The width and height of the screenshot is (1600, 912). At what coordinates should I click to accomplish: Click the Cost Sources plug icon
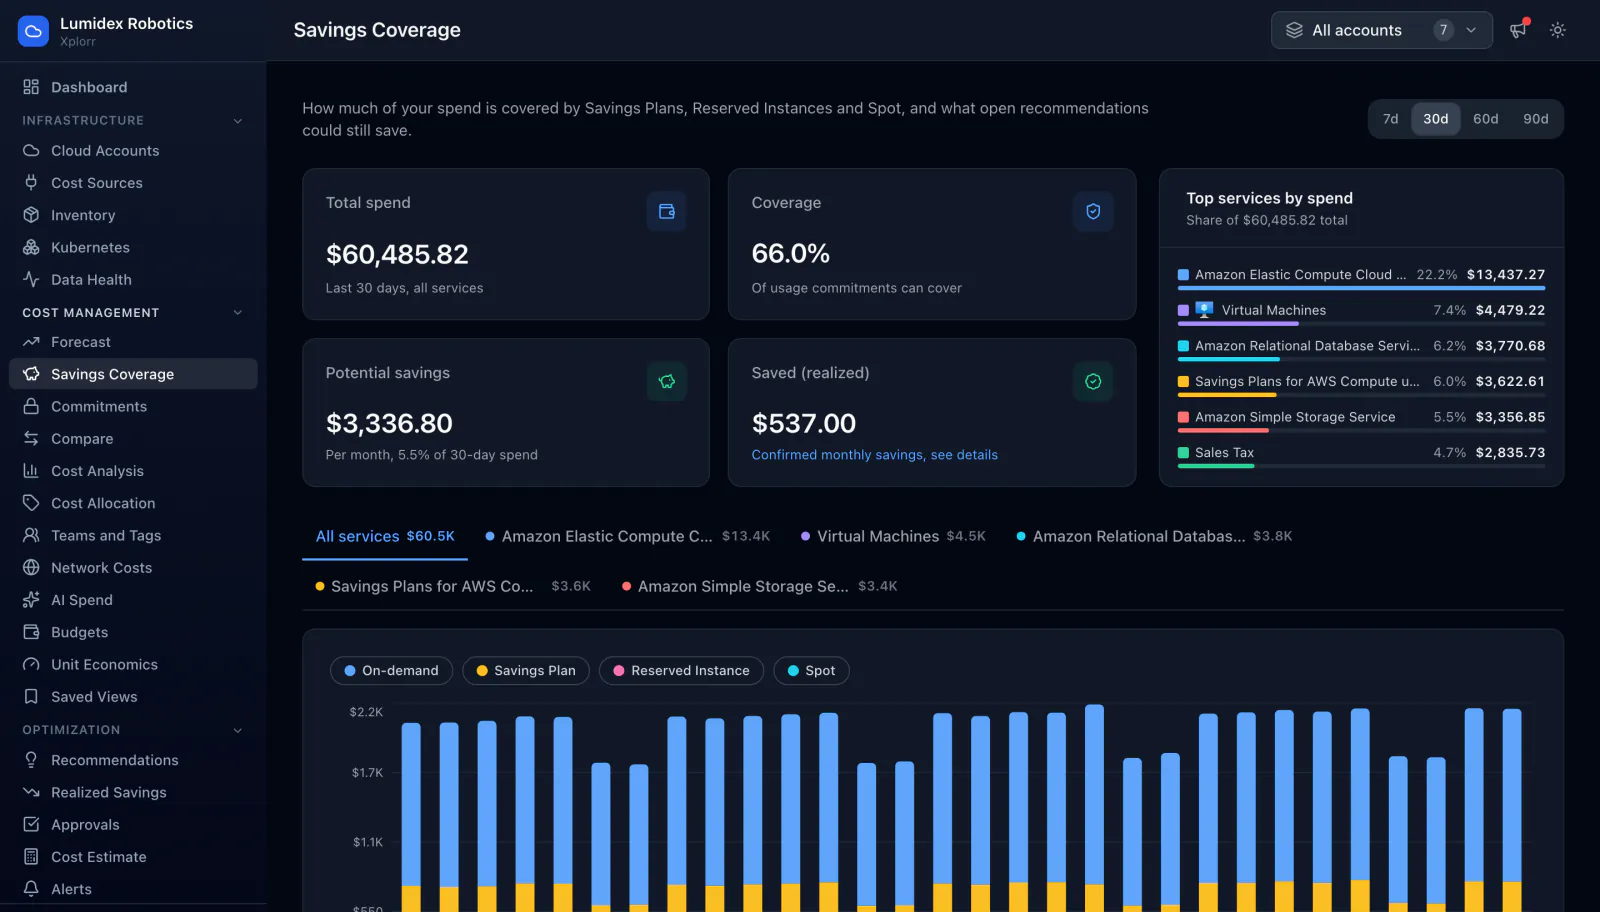pyautogui.click(x=31, y=183)
